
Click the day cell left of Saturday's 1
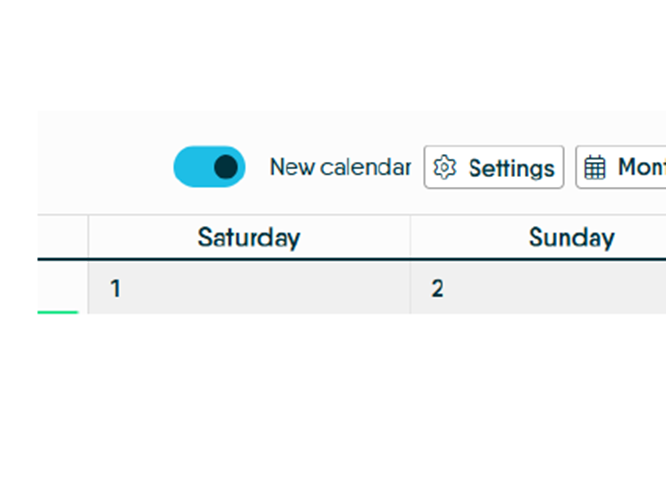[x=62, y=285]
